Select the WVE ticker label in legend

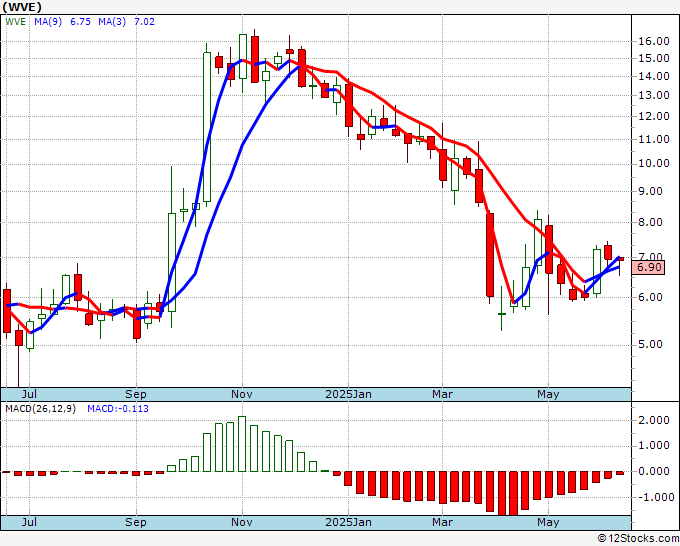click(16, 22)
